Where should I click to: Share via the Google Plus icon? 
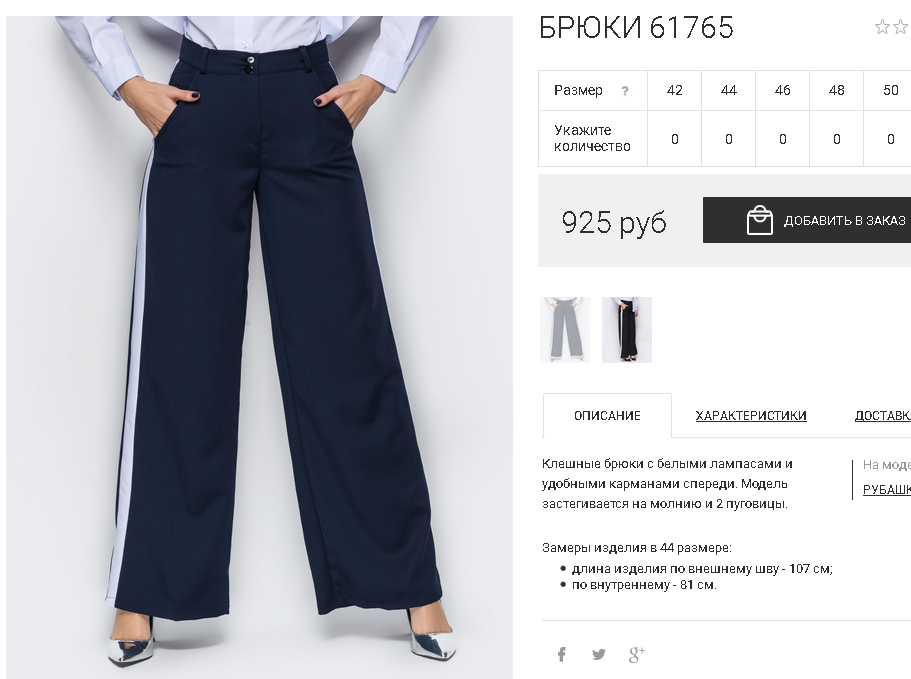click(637, 655)
